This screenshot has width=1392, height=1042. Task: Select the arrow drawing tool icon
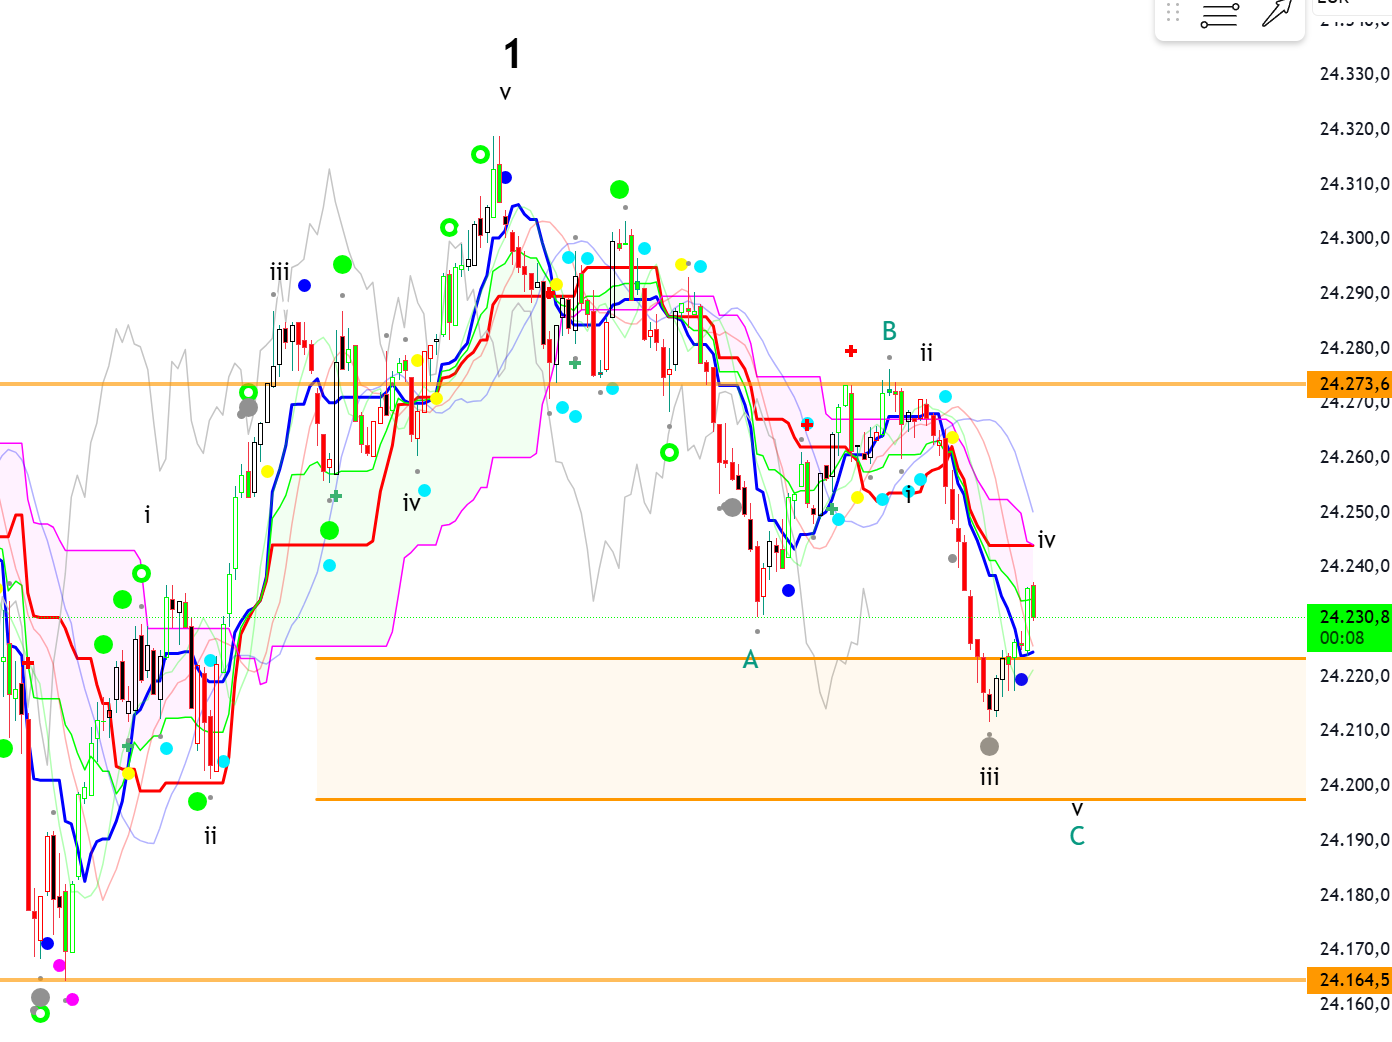1276,13
